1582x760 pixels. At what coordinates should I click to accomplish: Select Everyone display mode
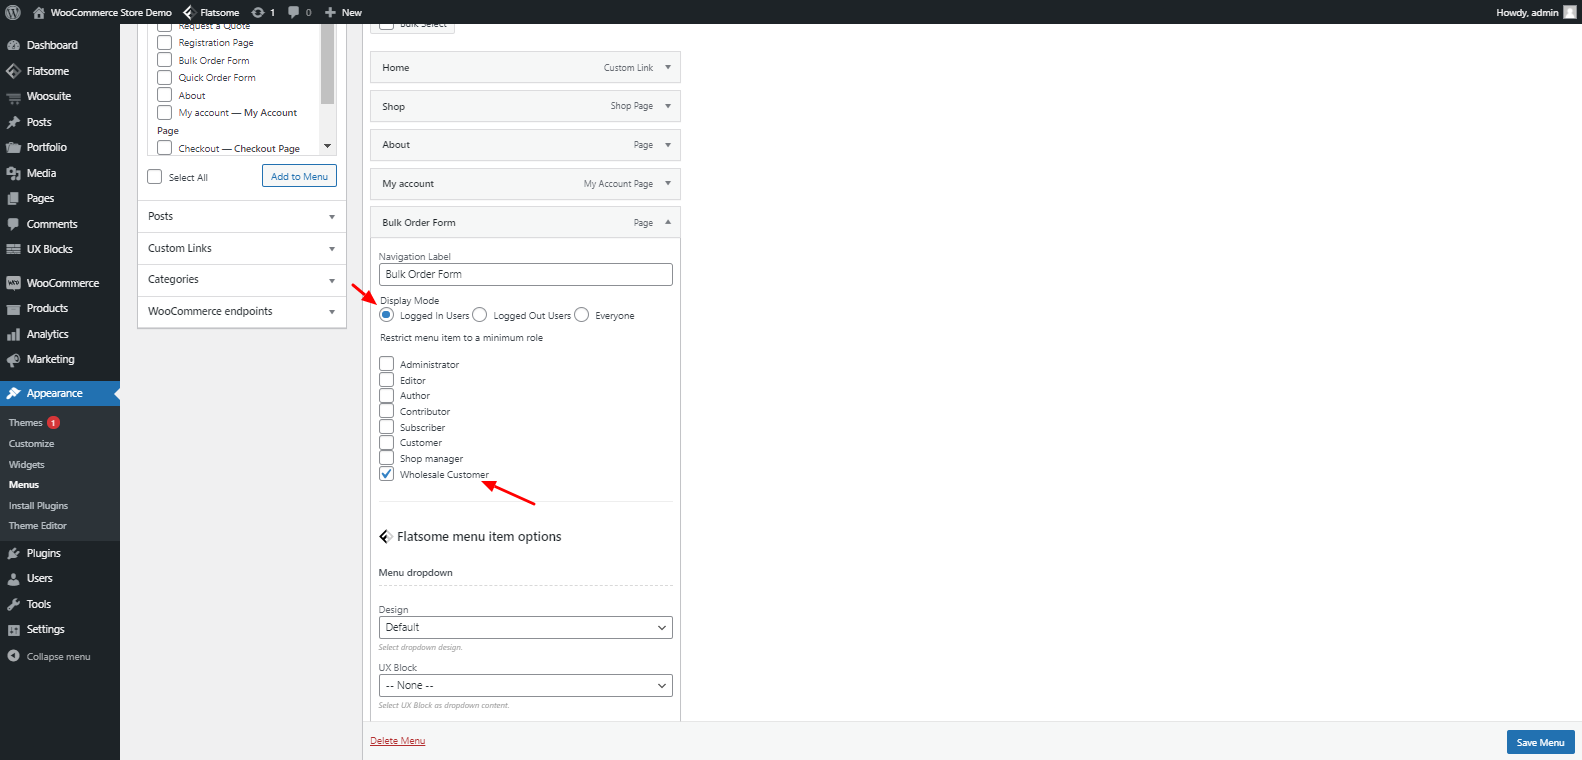coord(582,315)
